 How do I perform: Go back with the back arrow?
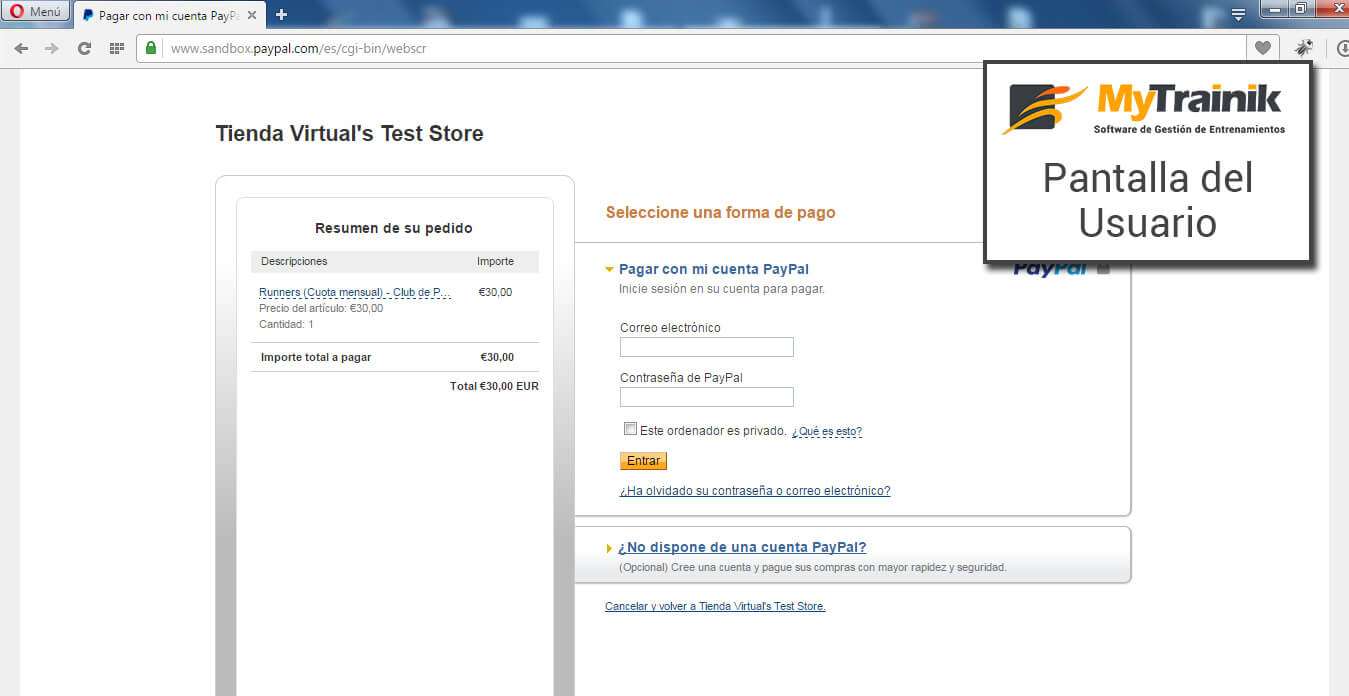click(x=21, y=48)
